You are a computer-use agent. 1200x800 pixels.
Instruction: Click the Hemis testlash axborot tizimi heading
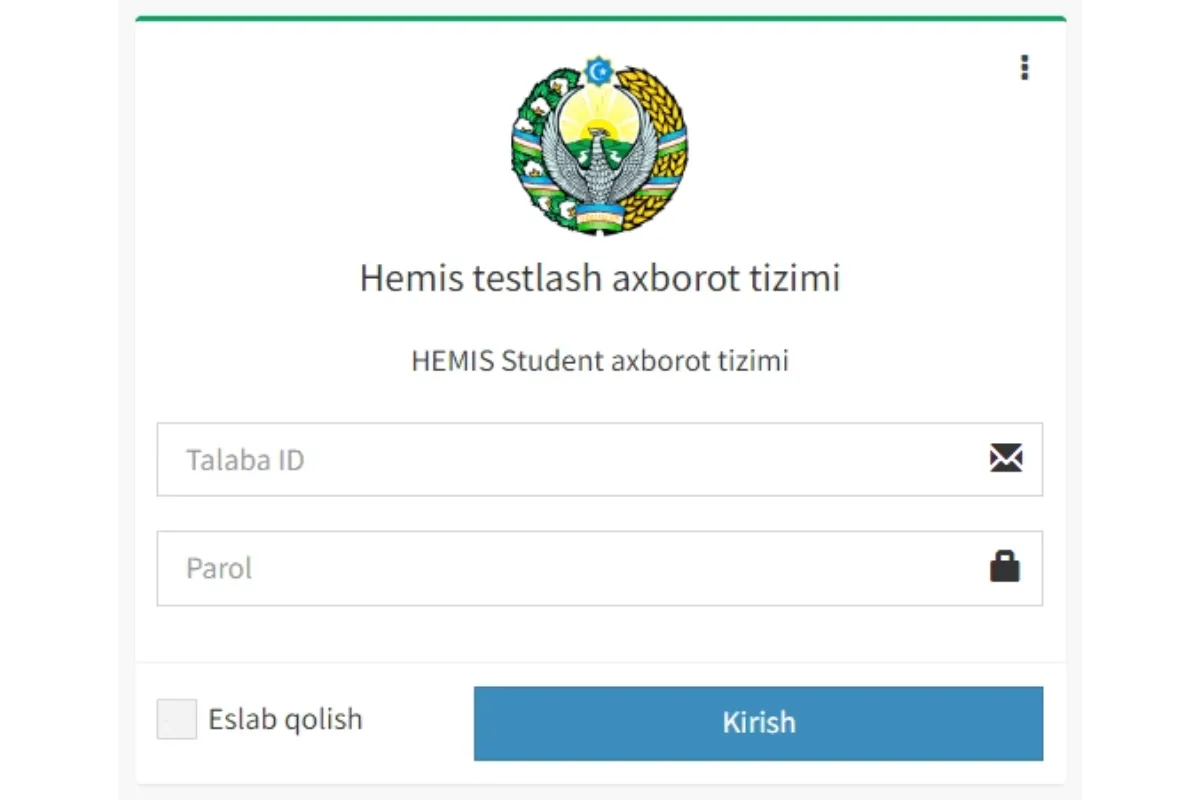(599, 278)
